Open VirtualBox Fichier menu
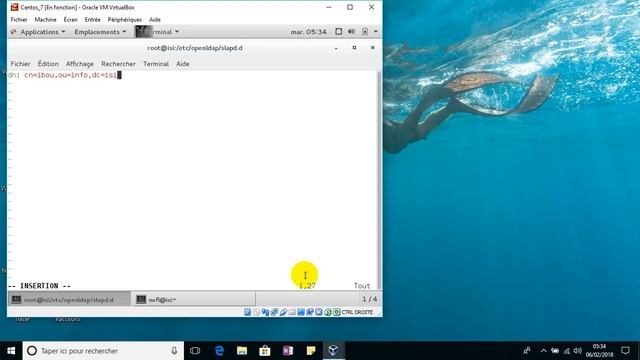The width and height of the screenshot is (640, 360). 19,20
